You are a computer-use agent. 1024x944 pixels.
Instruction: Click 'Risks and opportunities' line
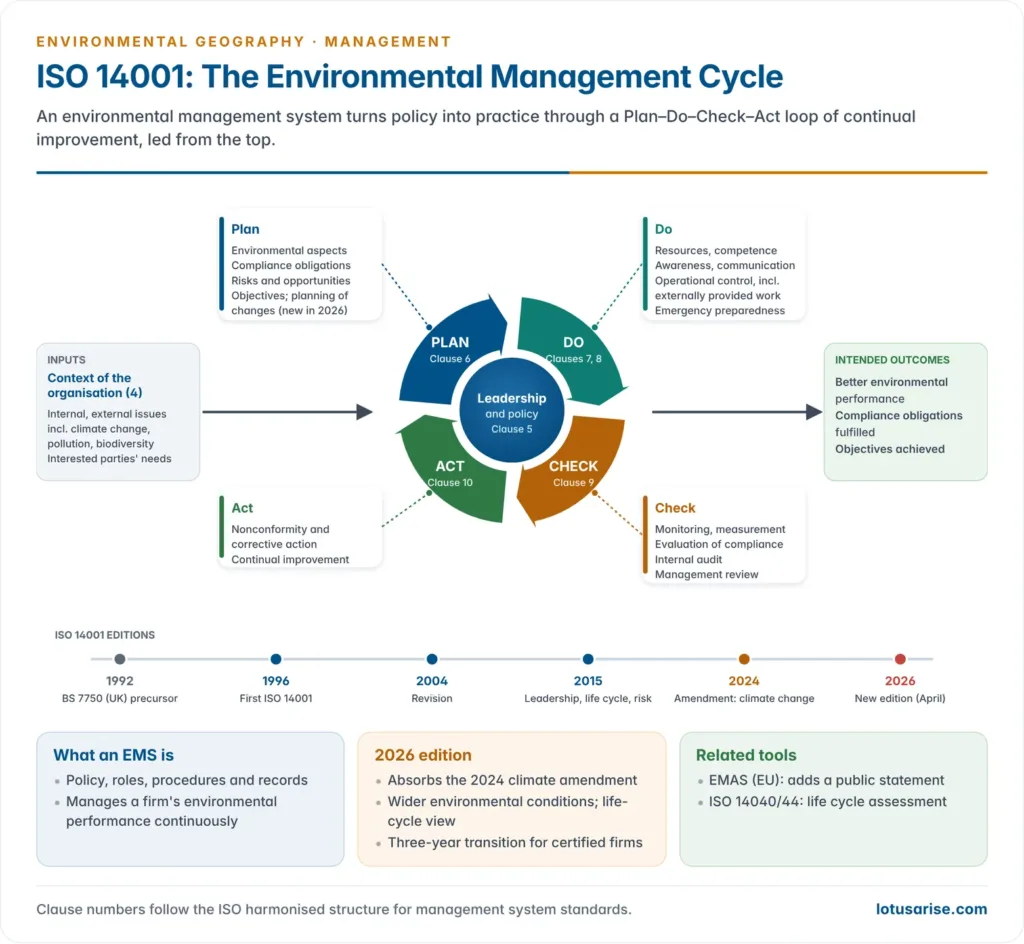coord(291,281)
